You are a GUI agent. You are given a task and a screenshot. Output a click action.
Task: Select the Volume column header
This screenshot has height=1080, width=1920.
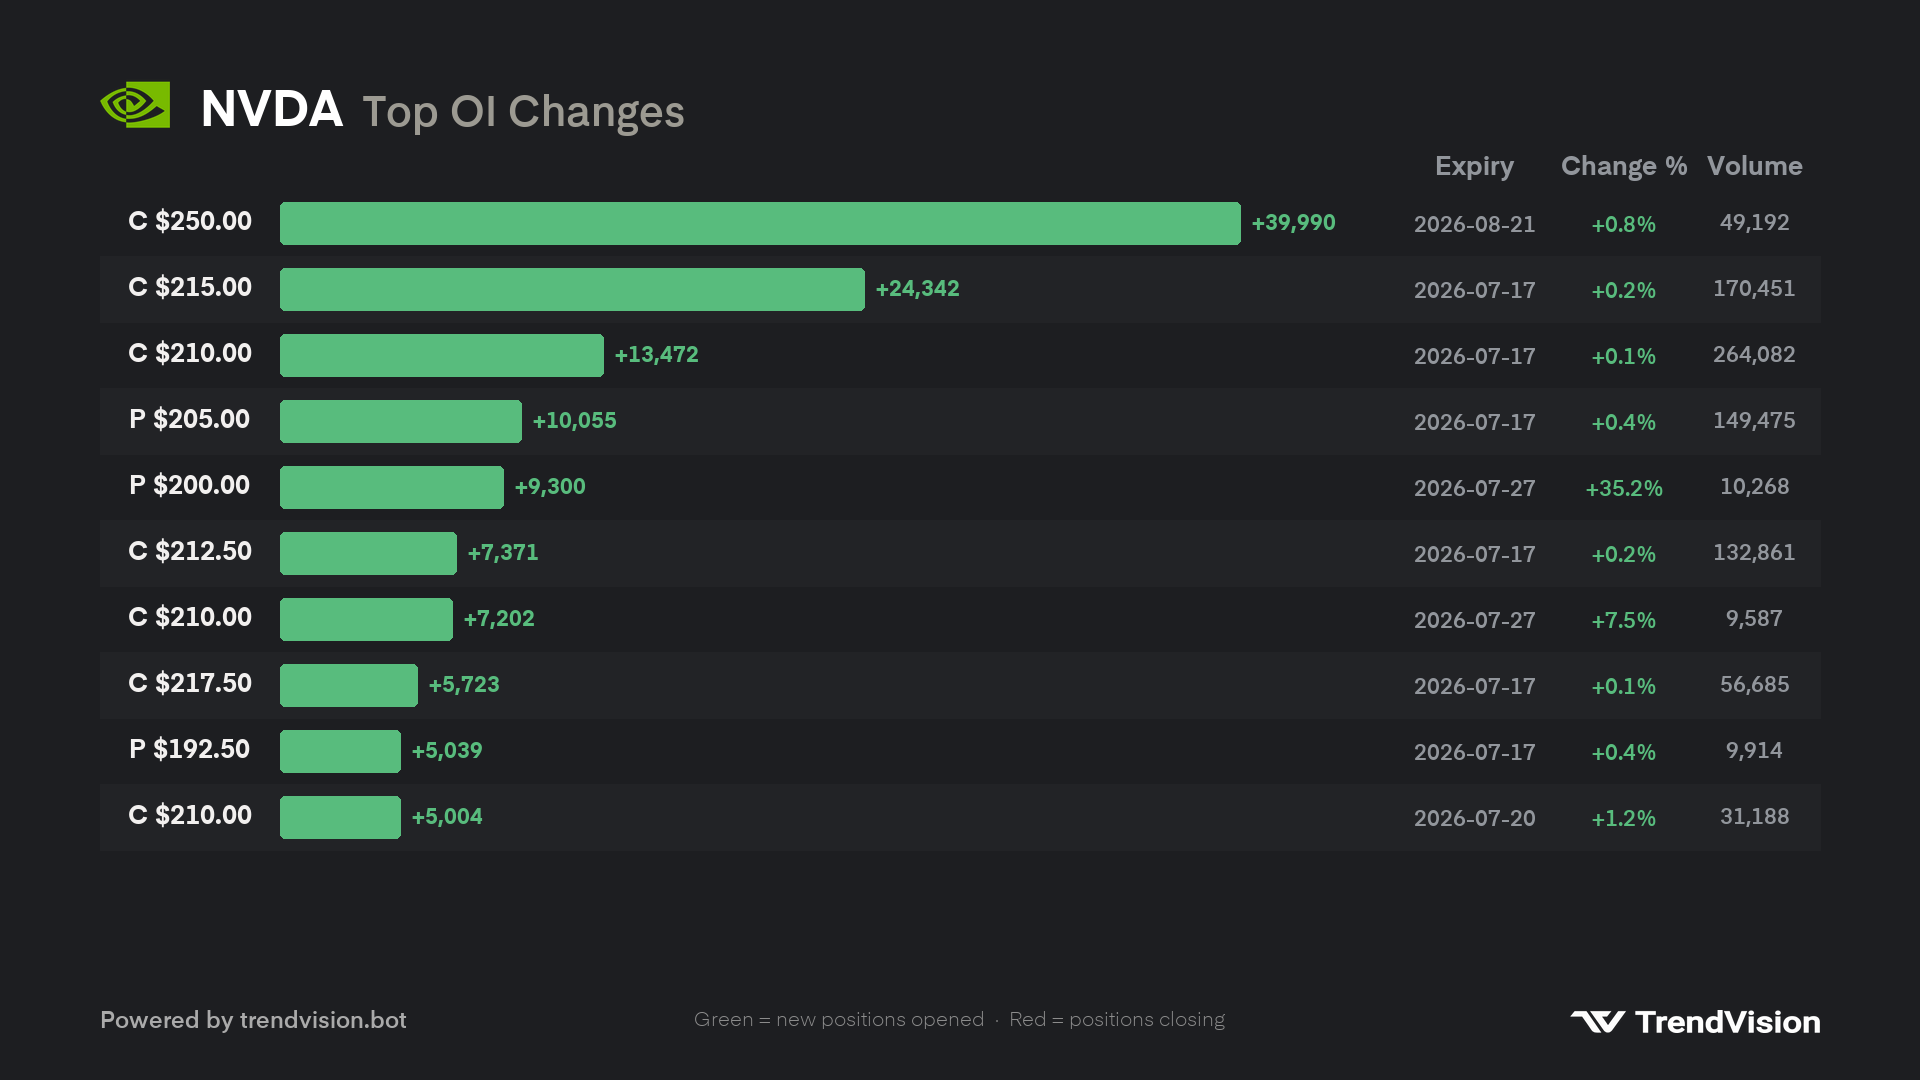(1754, 166)
